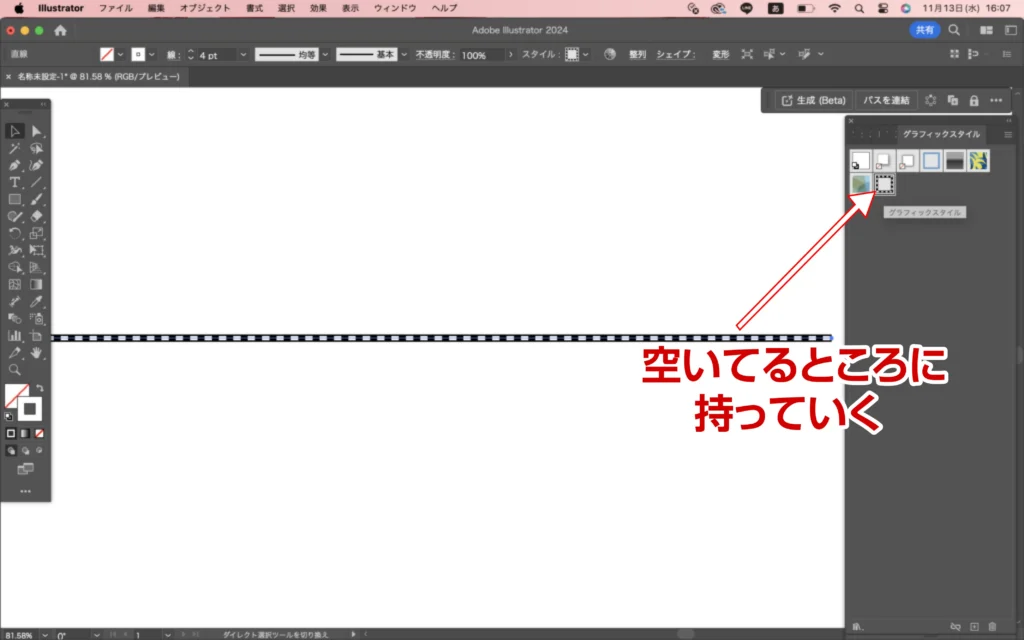Reset to default fill and stroke
Viewport: 1024px width, 640px height.
[x=10, y=416]
